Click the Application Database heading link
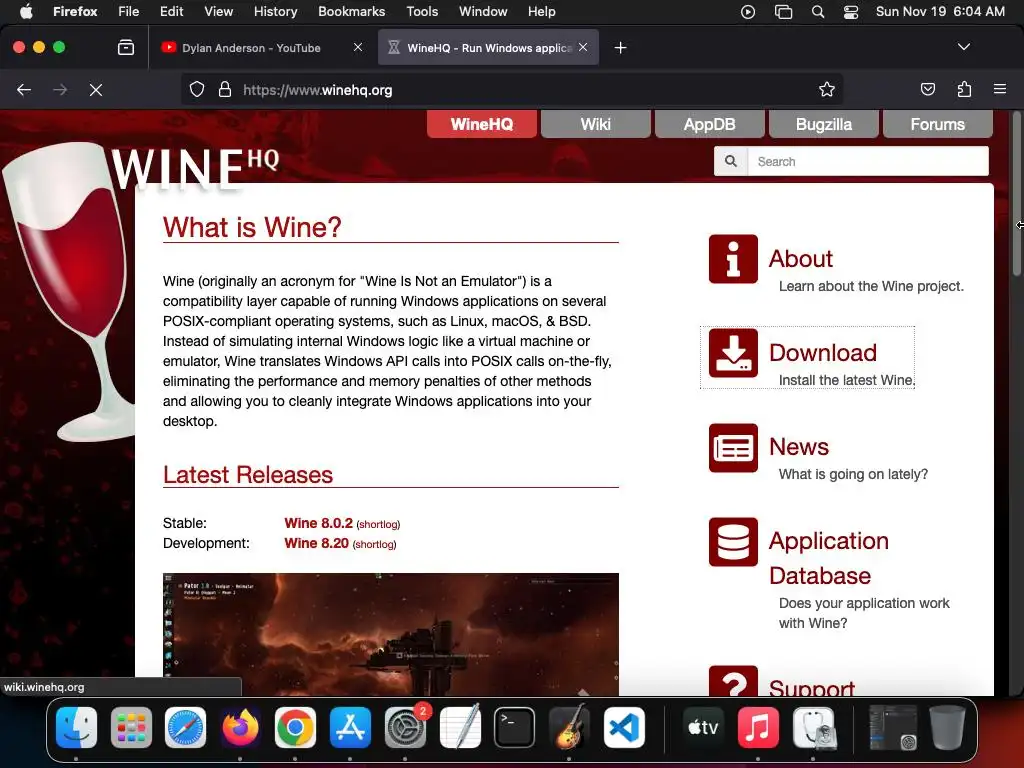 tap(829, 558)
